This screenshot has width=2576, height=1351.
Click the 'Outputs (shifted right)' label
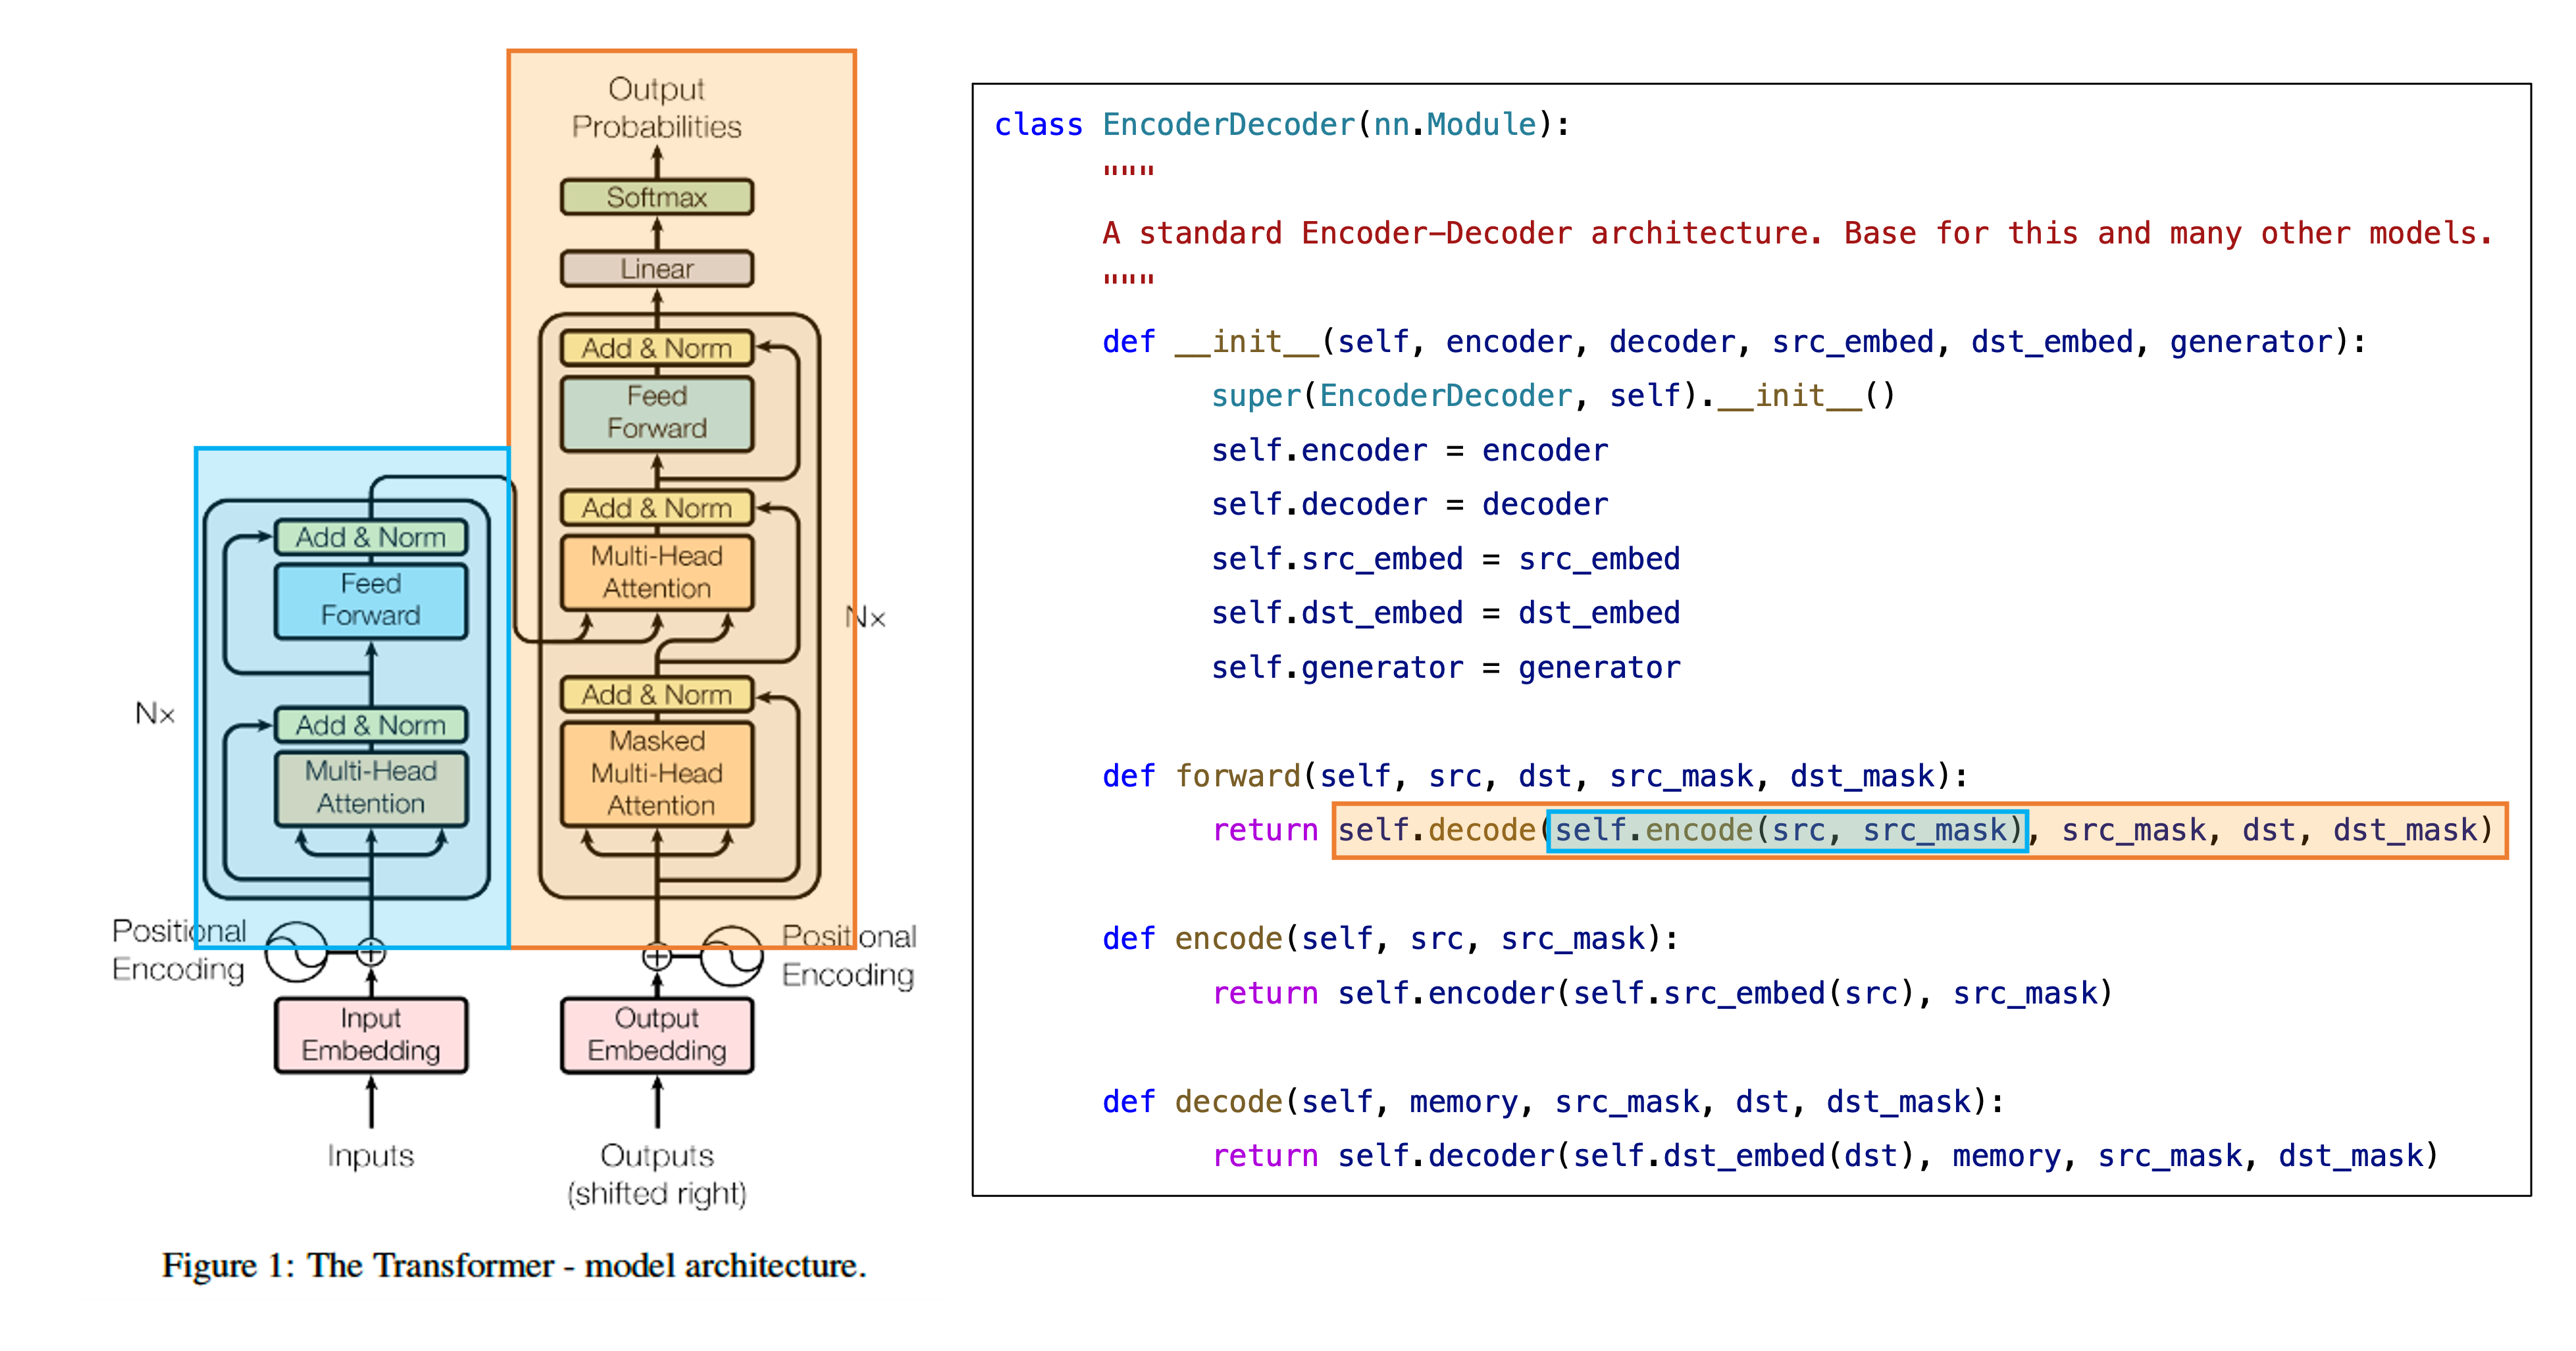pos(656,1174)
